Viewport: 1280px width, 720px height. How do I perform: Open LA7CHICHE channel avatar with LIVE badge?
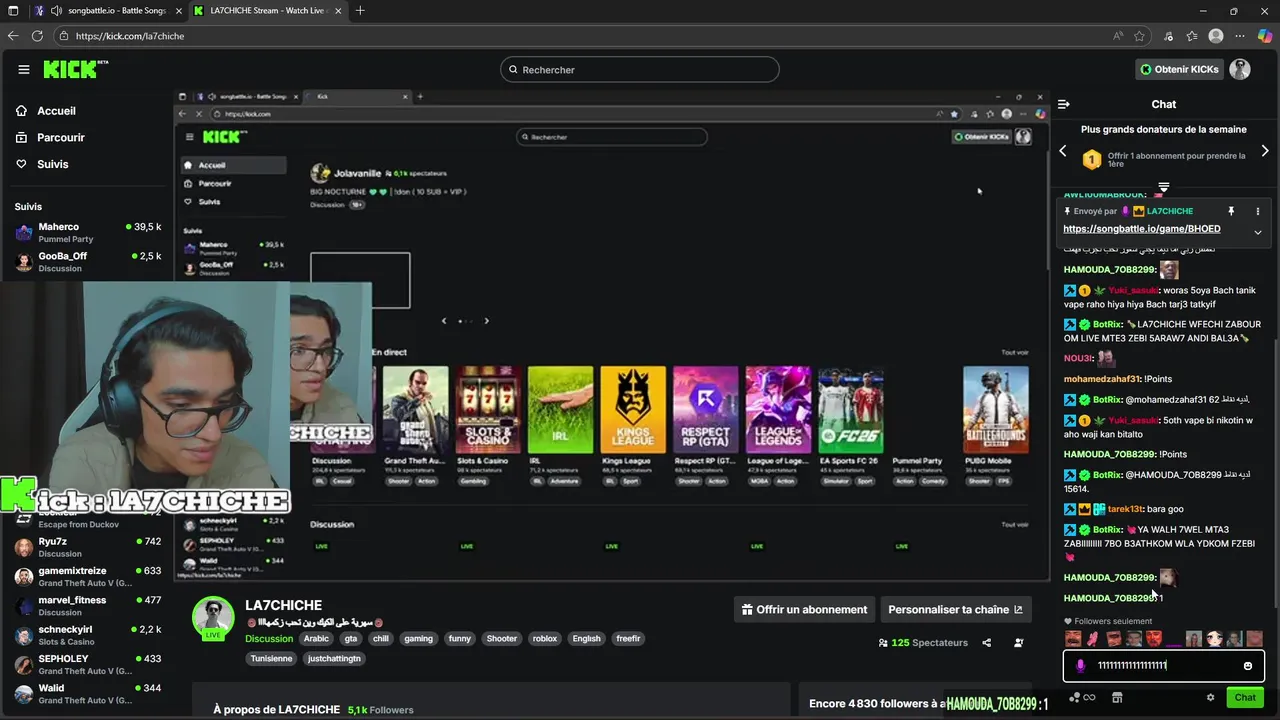[x=213, y=618]
